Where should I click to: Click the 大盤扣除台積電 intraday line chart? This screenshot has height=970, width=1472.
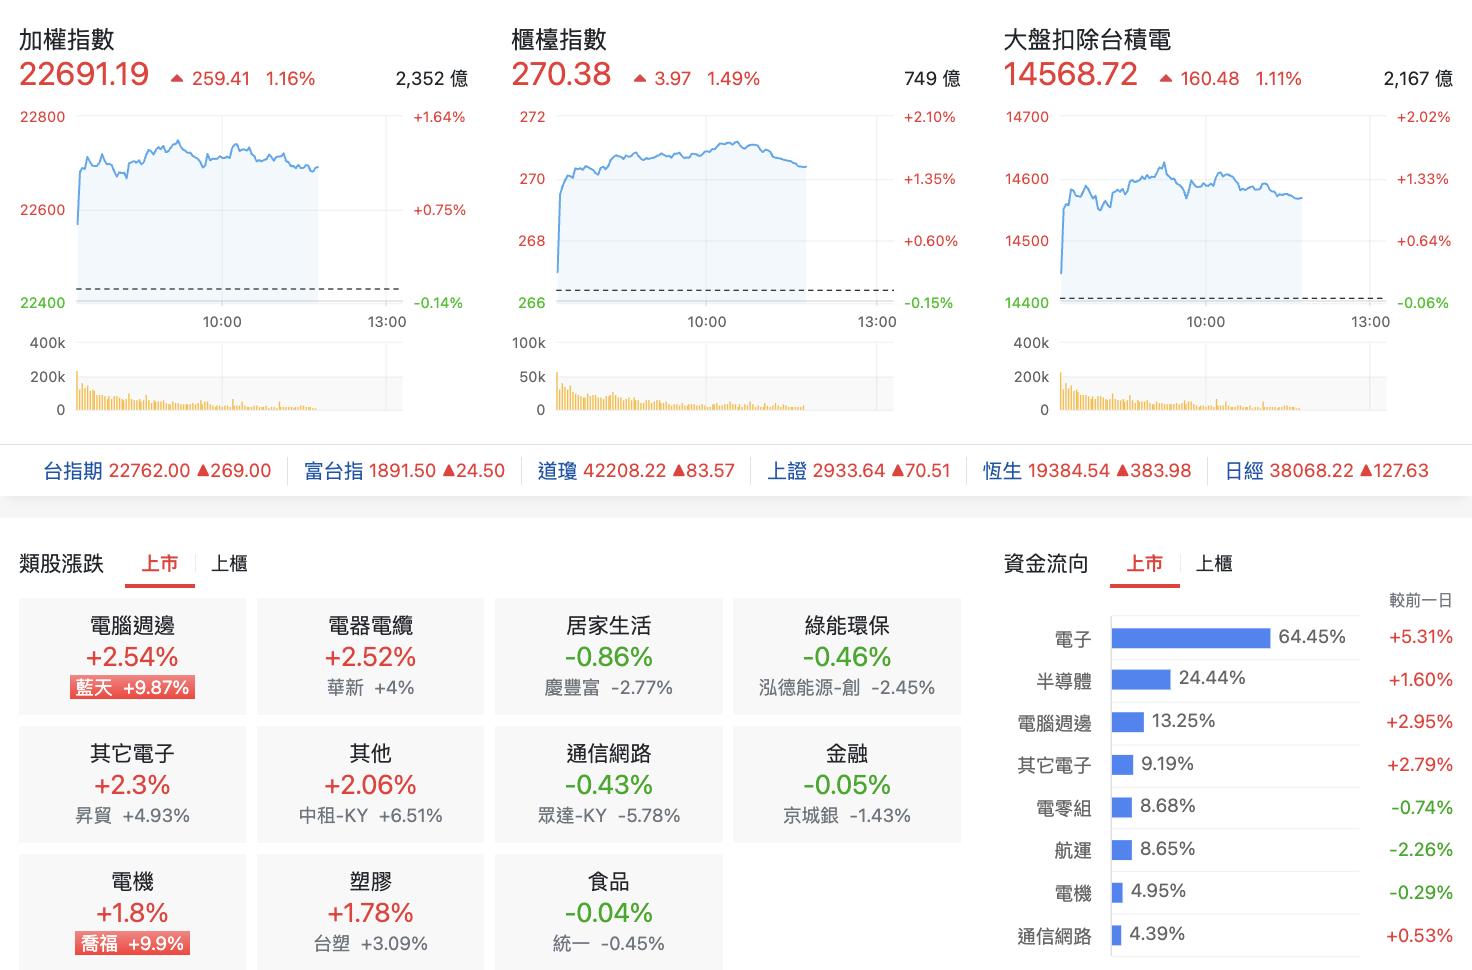(1222, 210)
